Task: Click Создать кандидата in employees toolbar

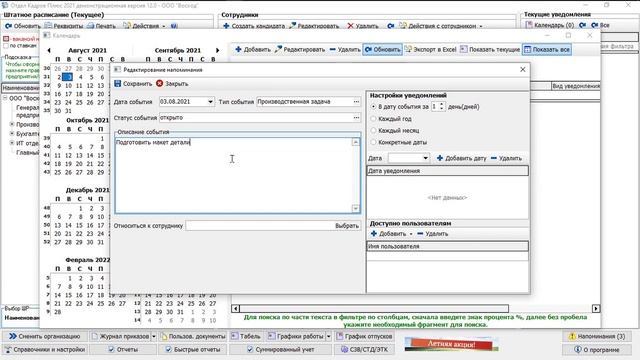Action: click(x=254, y=26)
